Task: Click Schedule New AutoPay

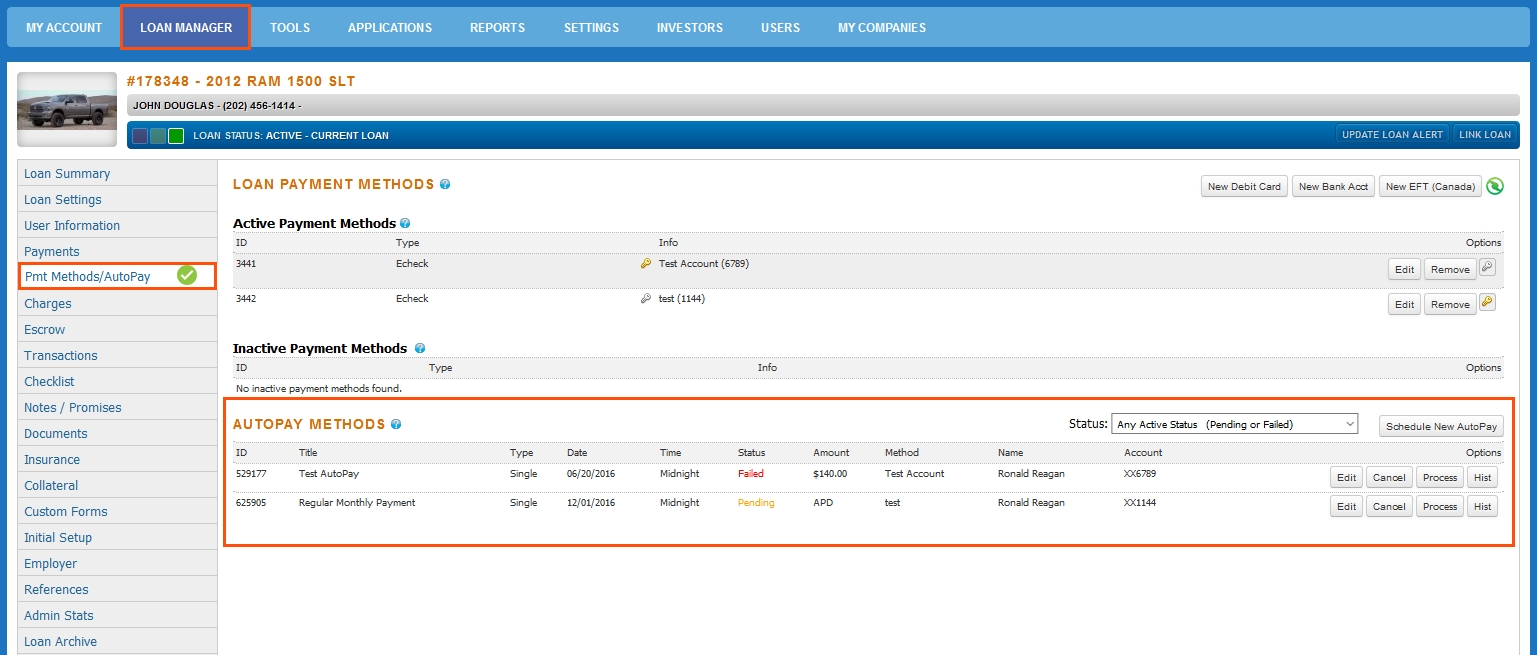Action: 1441,426
